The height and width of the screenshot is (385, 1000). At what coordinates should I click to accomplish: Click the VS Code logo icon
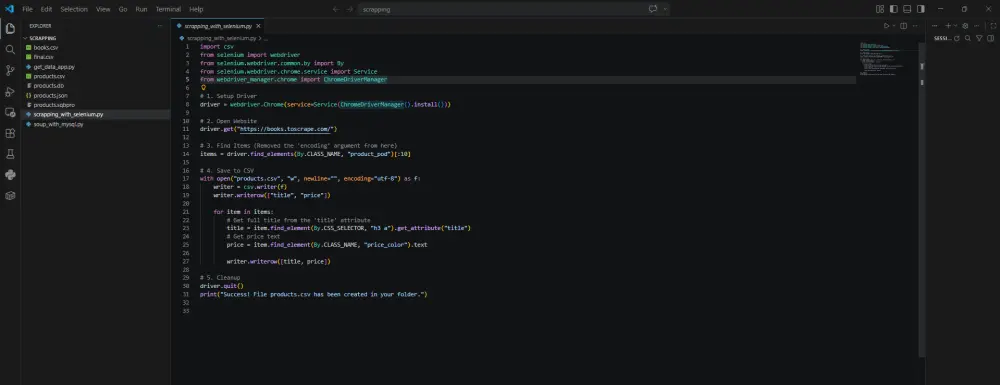tap(9, 9)
